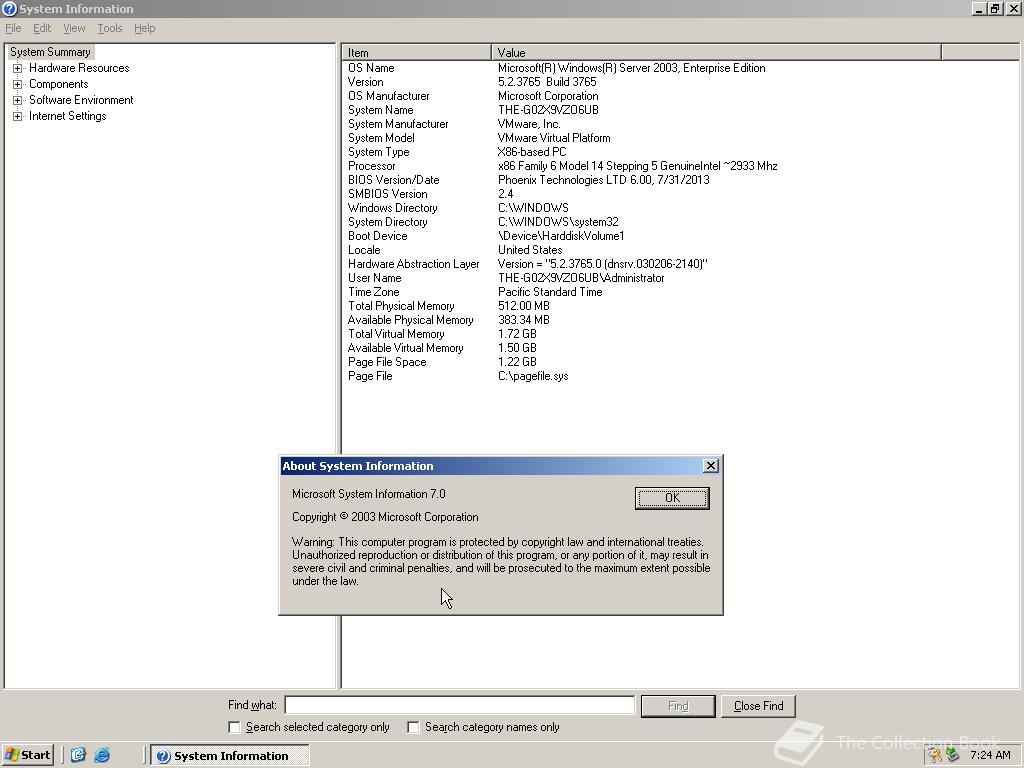The width and height of the screenshot is (1024, 768).
Task: Click the VMware Virtual Platform value
Action: pos(554,138)
